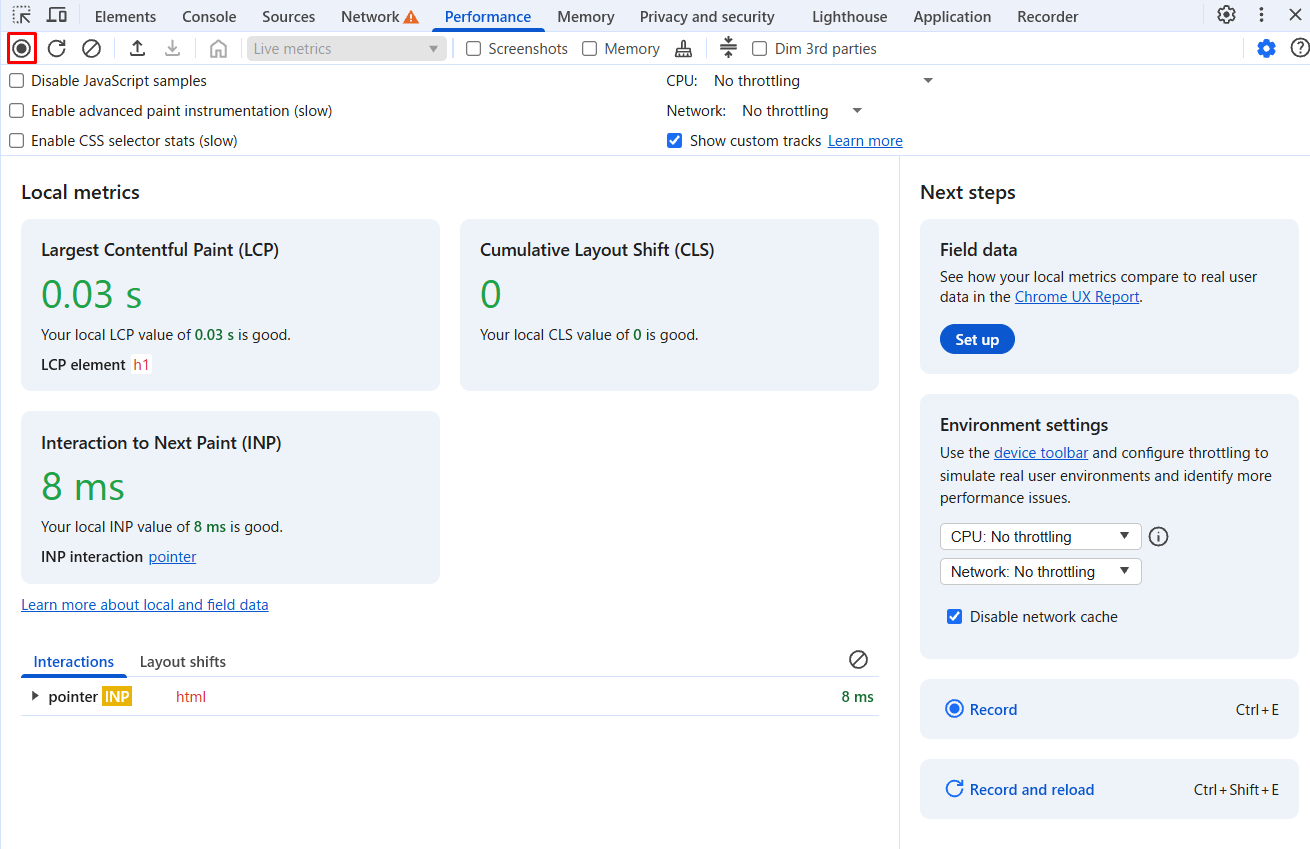
Task: Enable the Screenshots checkbox
Action: pos(474,49)
